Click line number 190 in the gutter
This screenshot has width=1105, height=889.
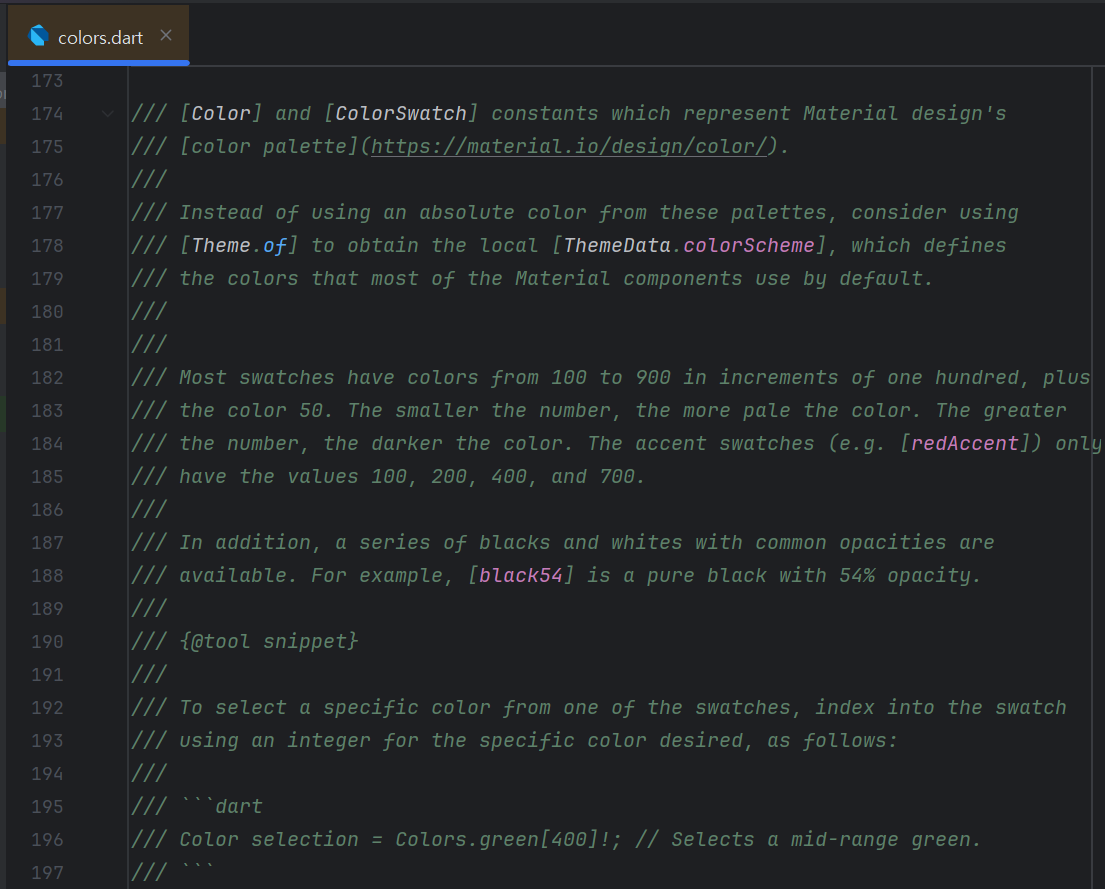(47, 642)
